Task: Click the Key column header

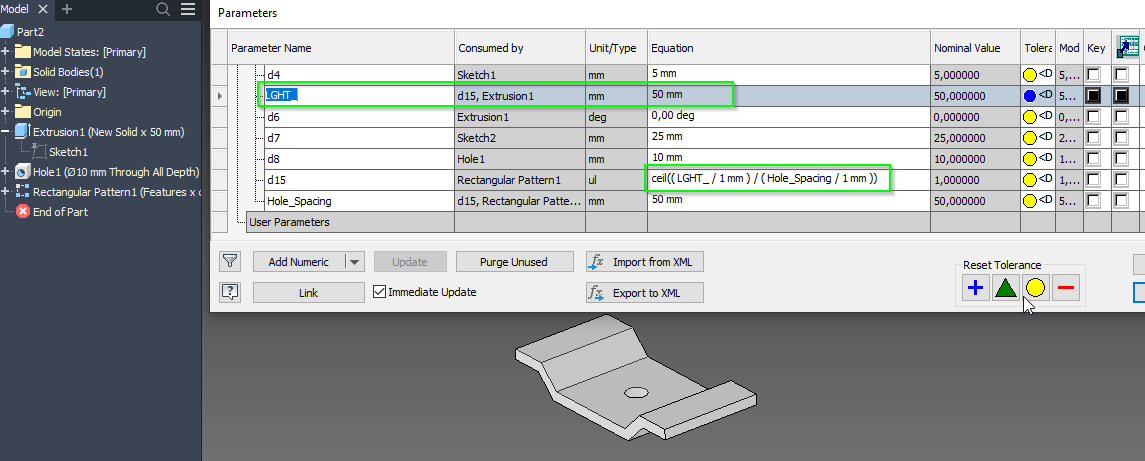Action: click(x=1096, y=47)
